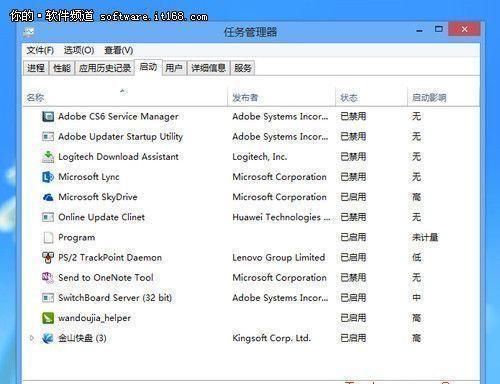The height and width of the screenshot is (384, 500).
Task: Click 低 impact of PS/2 TrackPoint Daemon
Action: click(417, 258)
